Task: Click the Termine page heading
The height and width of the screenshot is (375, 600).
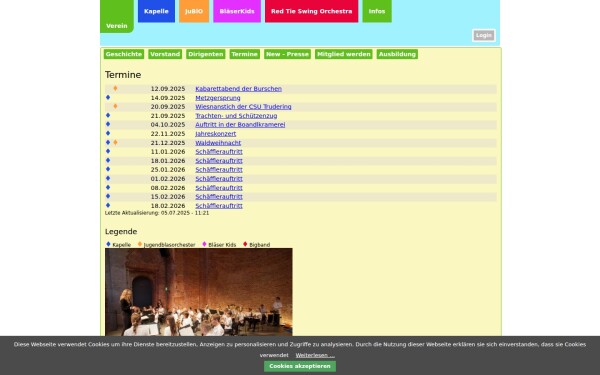Action: tap(123, 75)
